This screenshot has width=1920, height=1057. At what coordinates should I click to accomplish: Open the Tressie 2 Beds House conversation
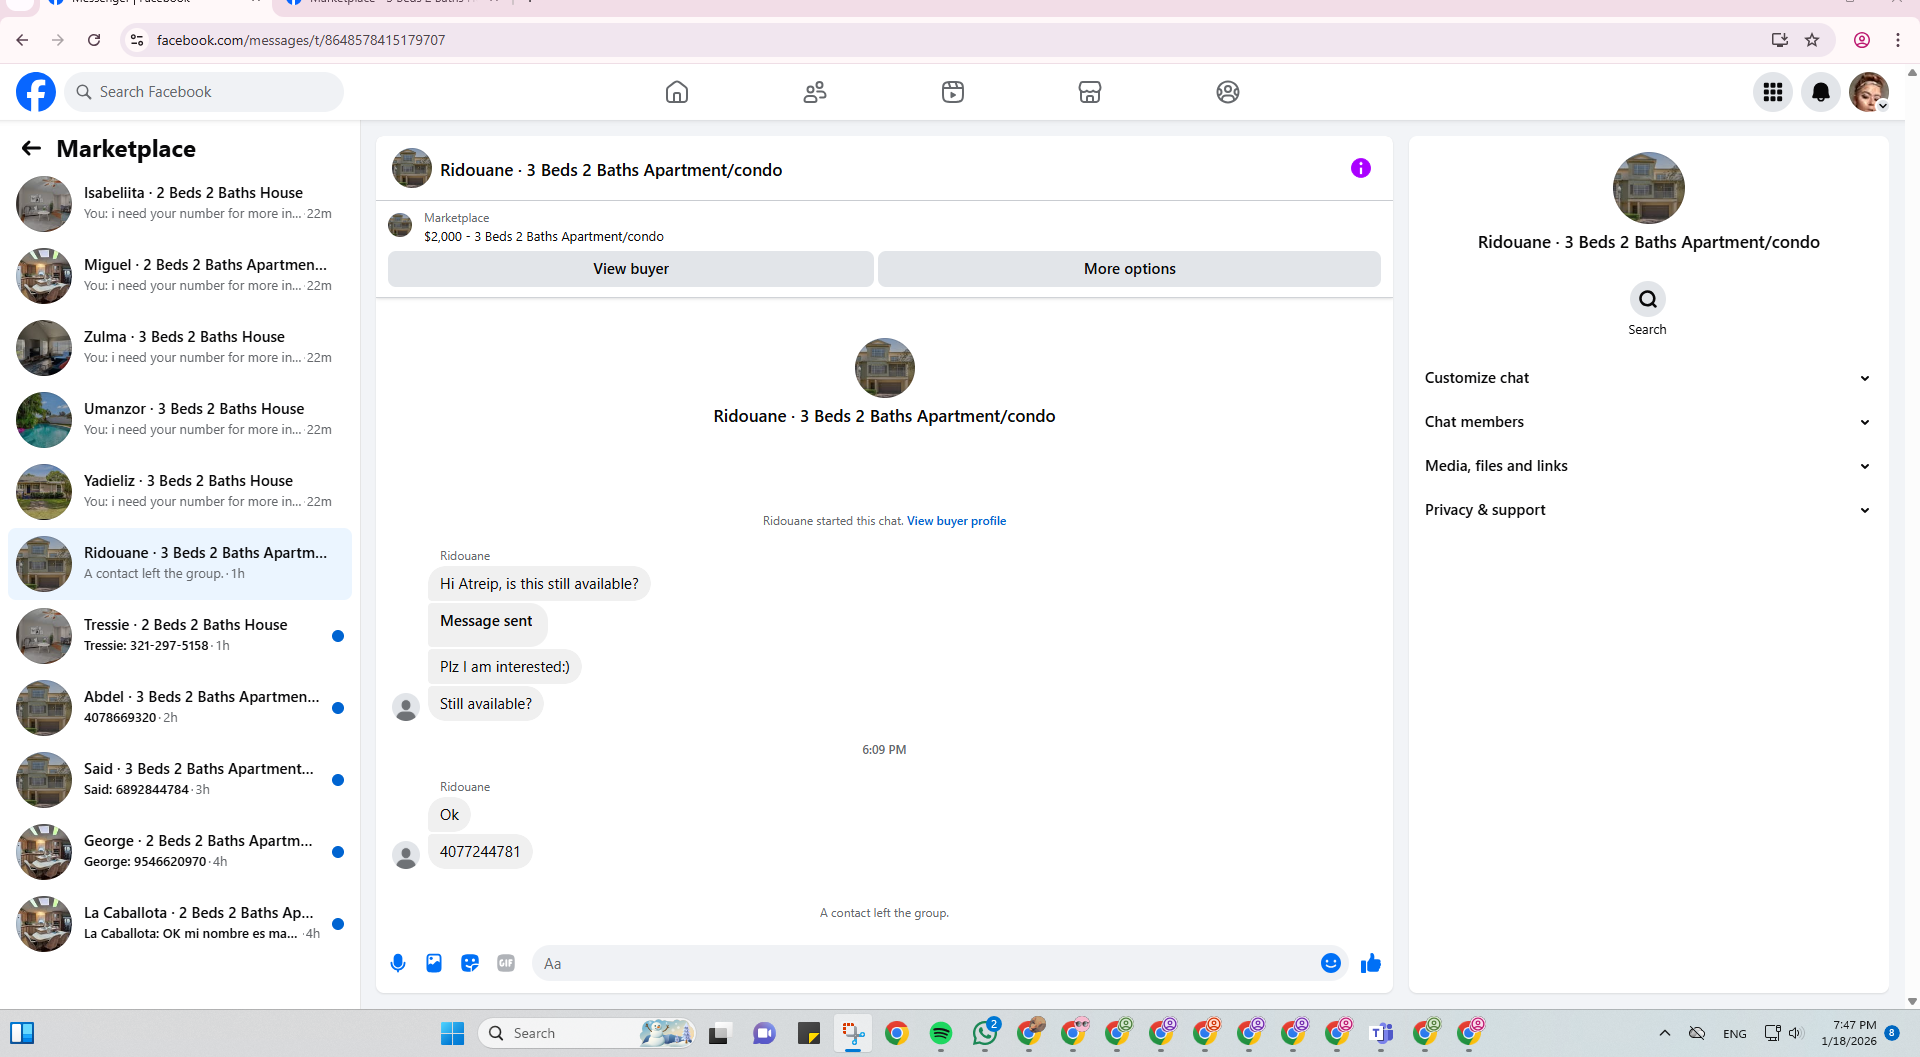(180, 635)
